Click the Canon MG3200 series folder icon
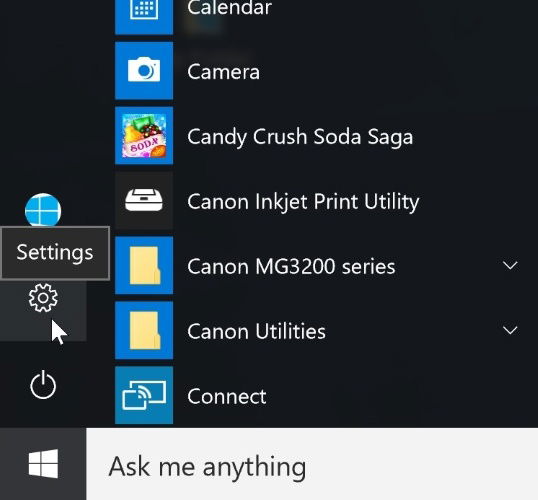Image resolution: width=538 pixels, height=500 pixels. [144, 265]
